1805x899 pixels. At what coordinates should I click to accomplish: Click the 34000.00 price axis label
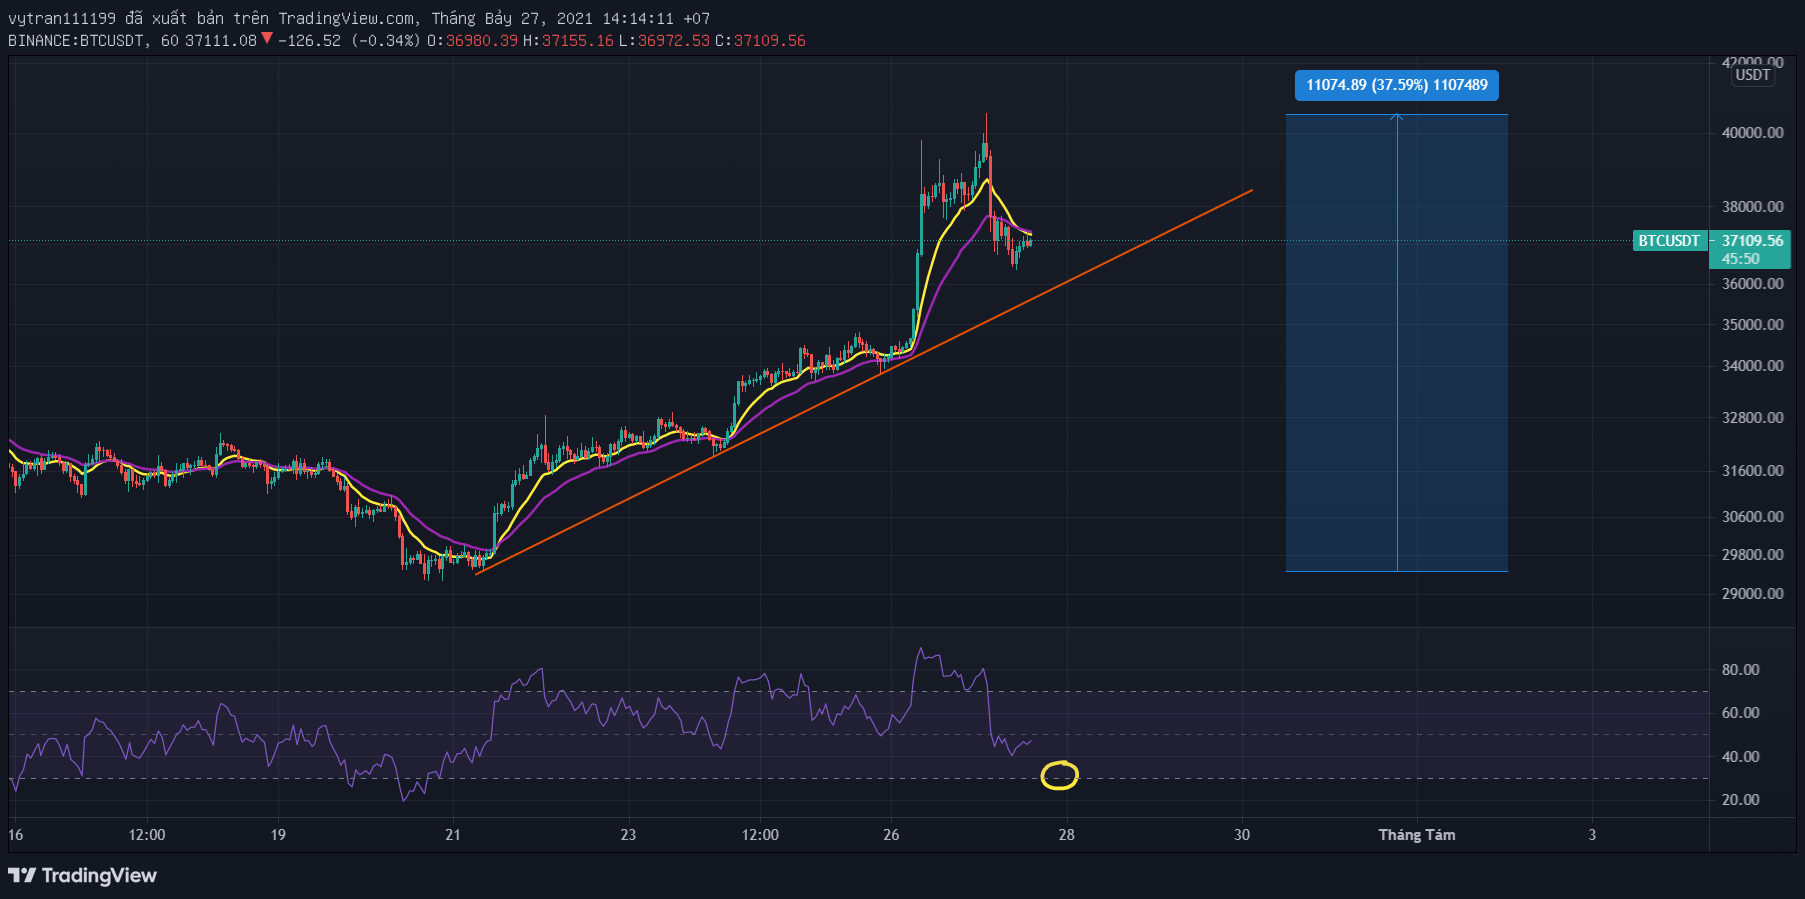point(1752,366)
